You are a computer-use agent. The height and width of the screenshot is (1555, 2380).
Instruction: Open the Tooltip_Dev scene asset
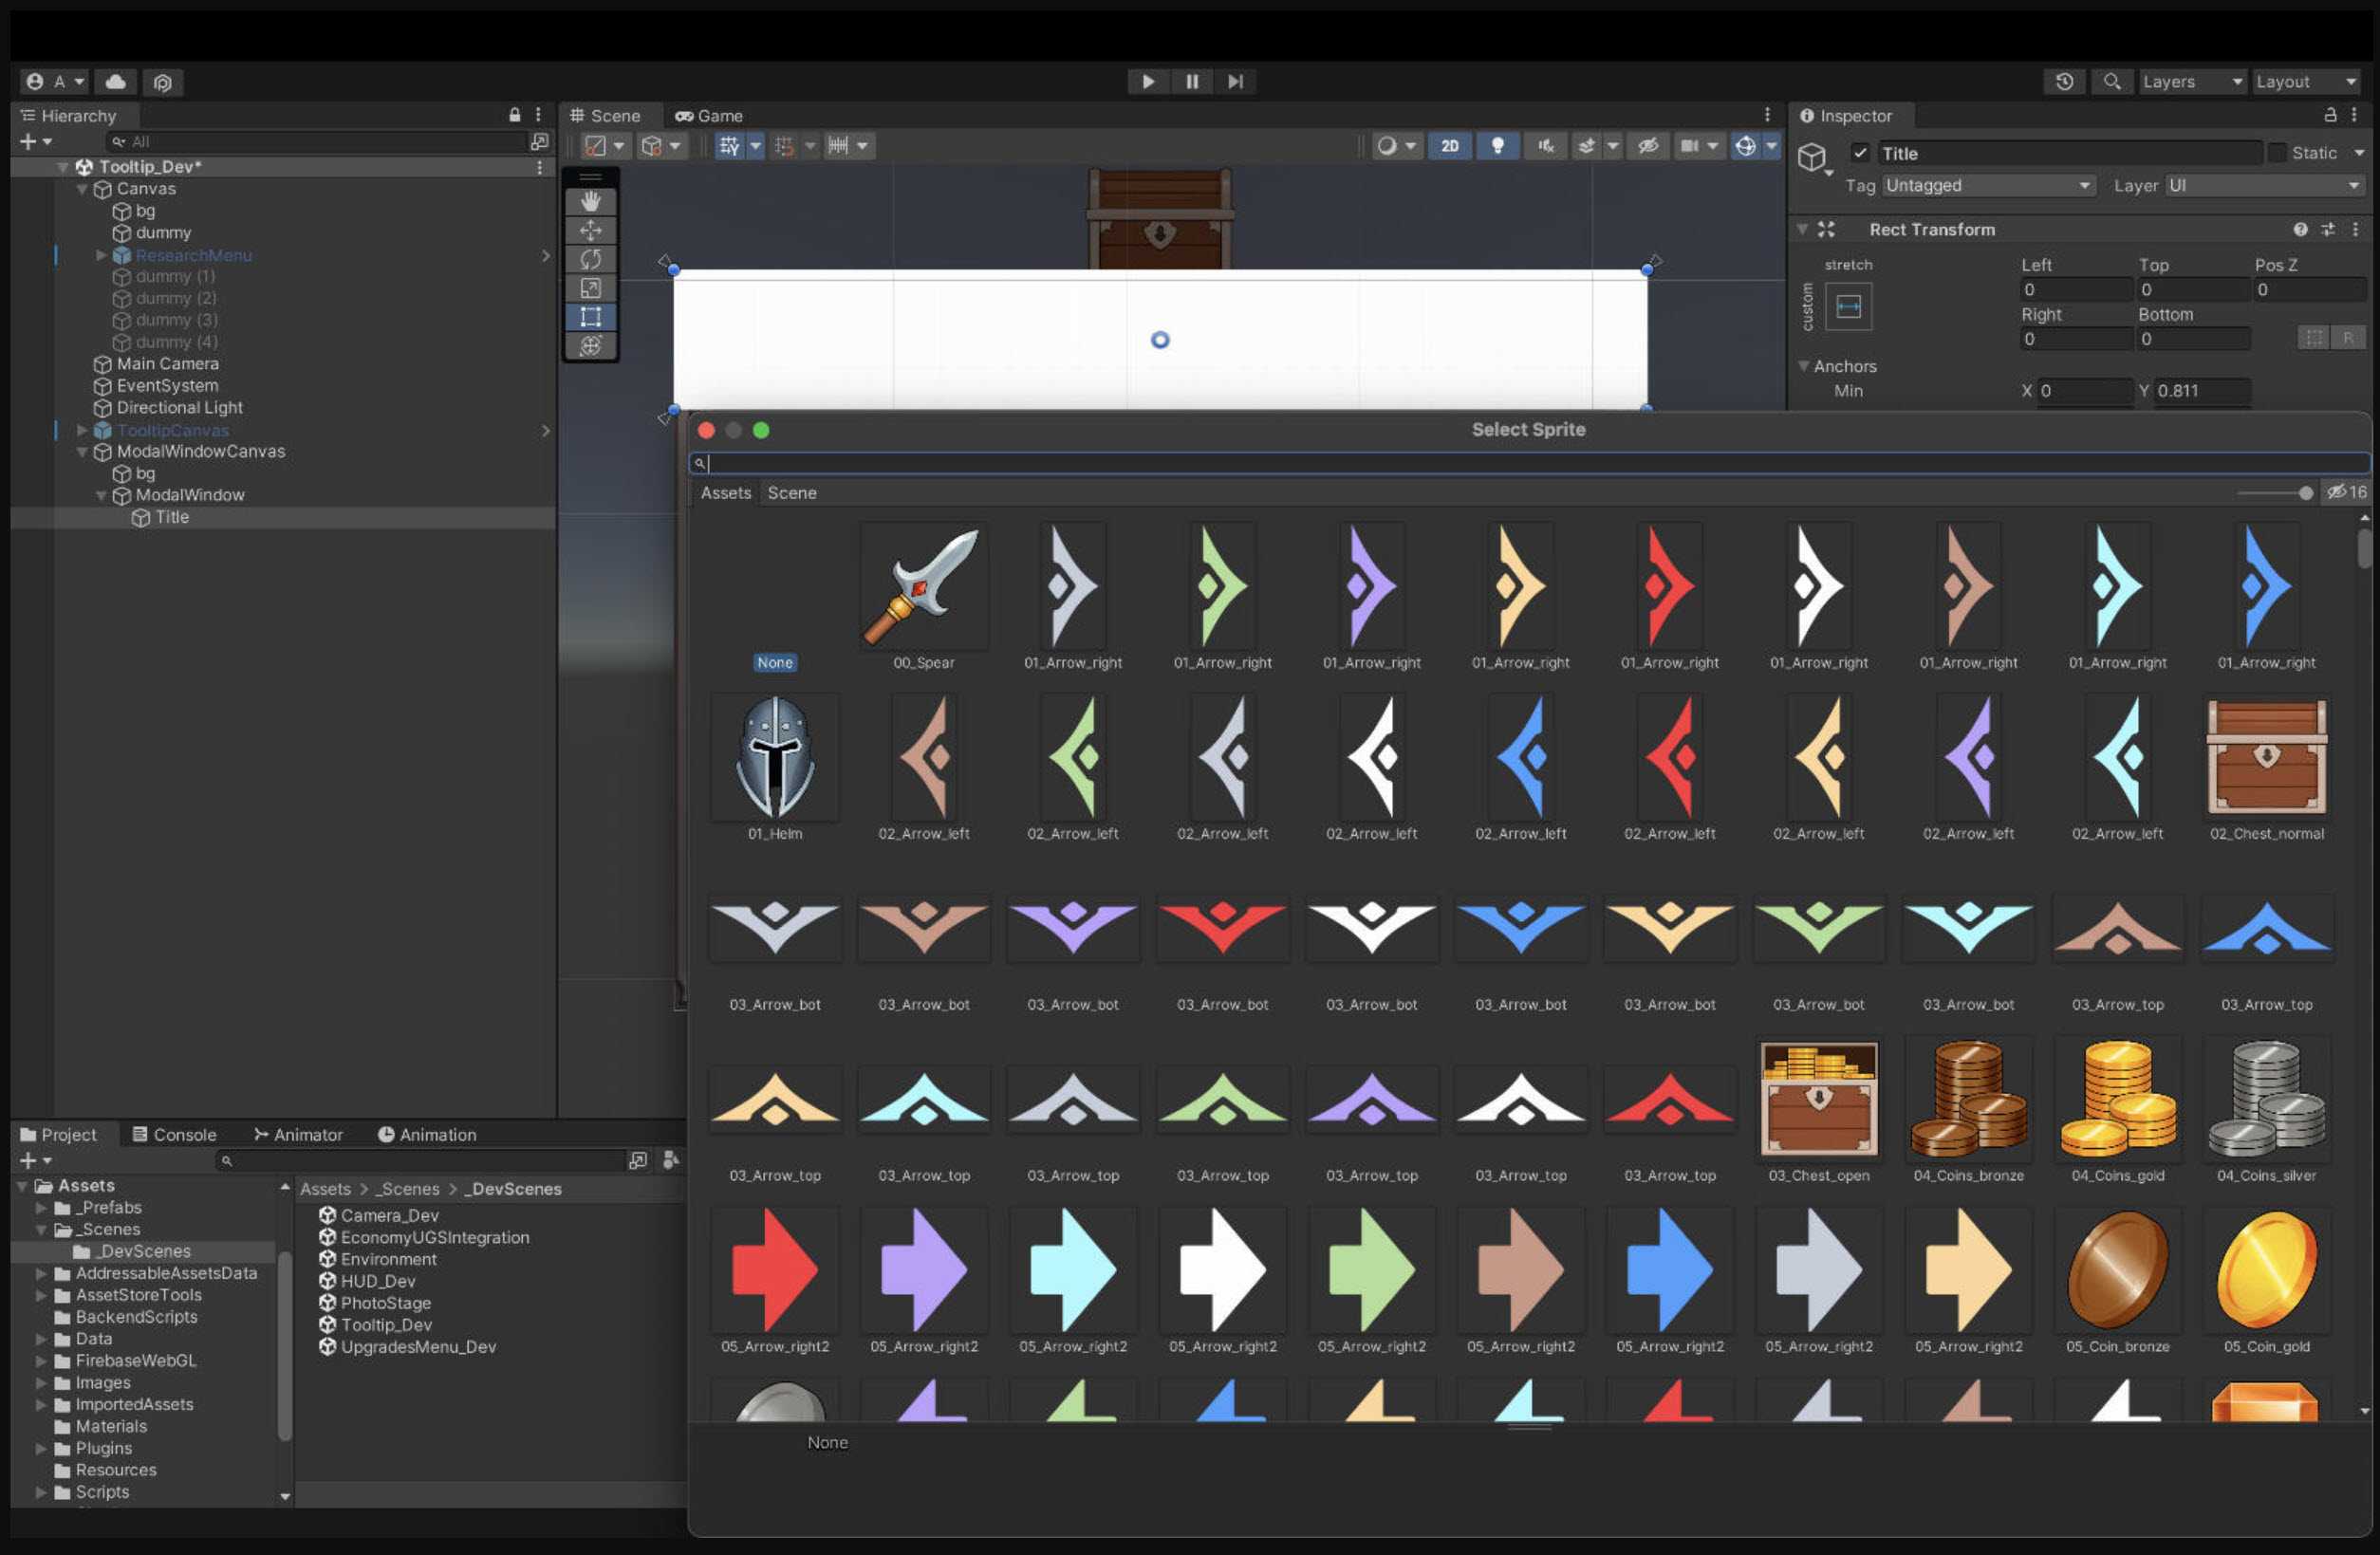point(386,1325)
